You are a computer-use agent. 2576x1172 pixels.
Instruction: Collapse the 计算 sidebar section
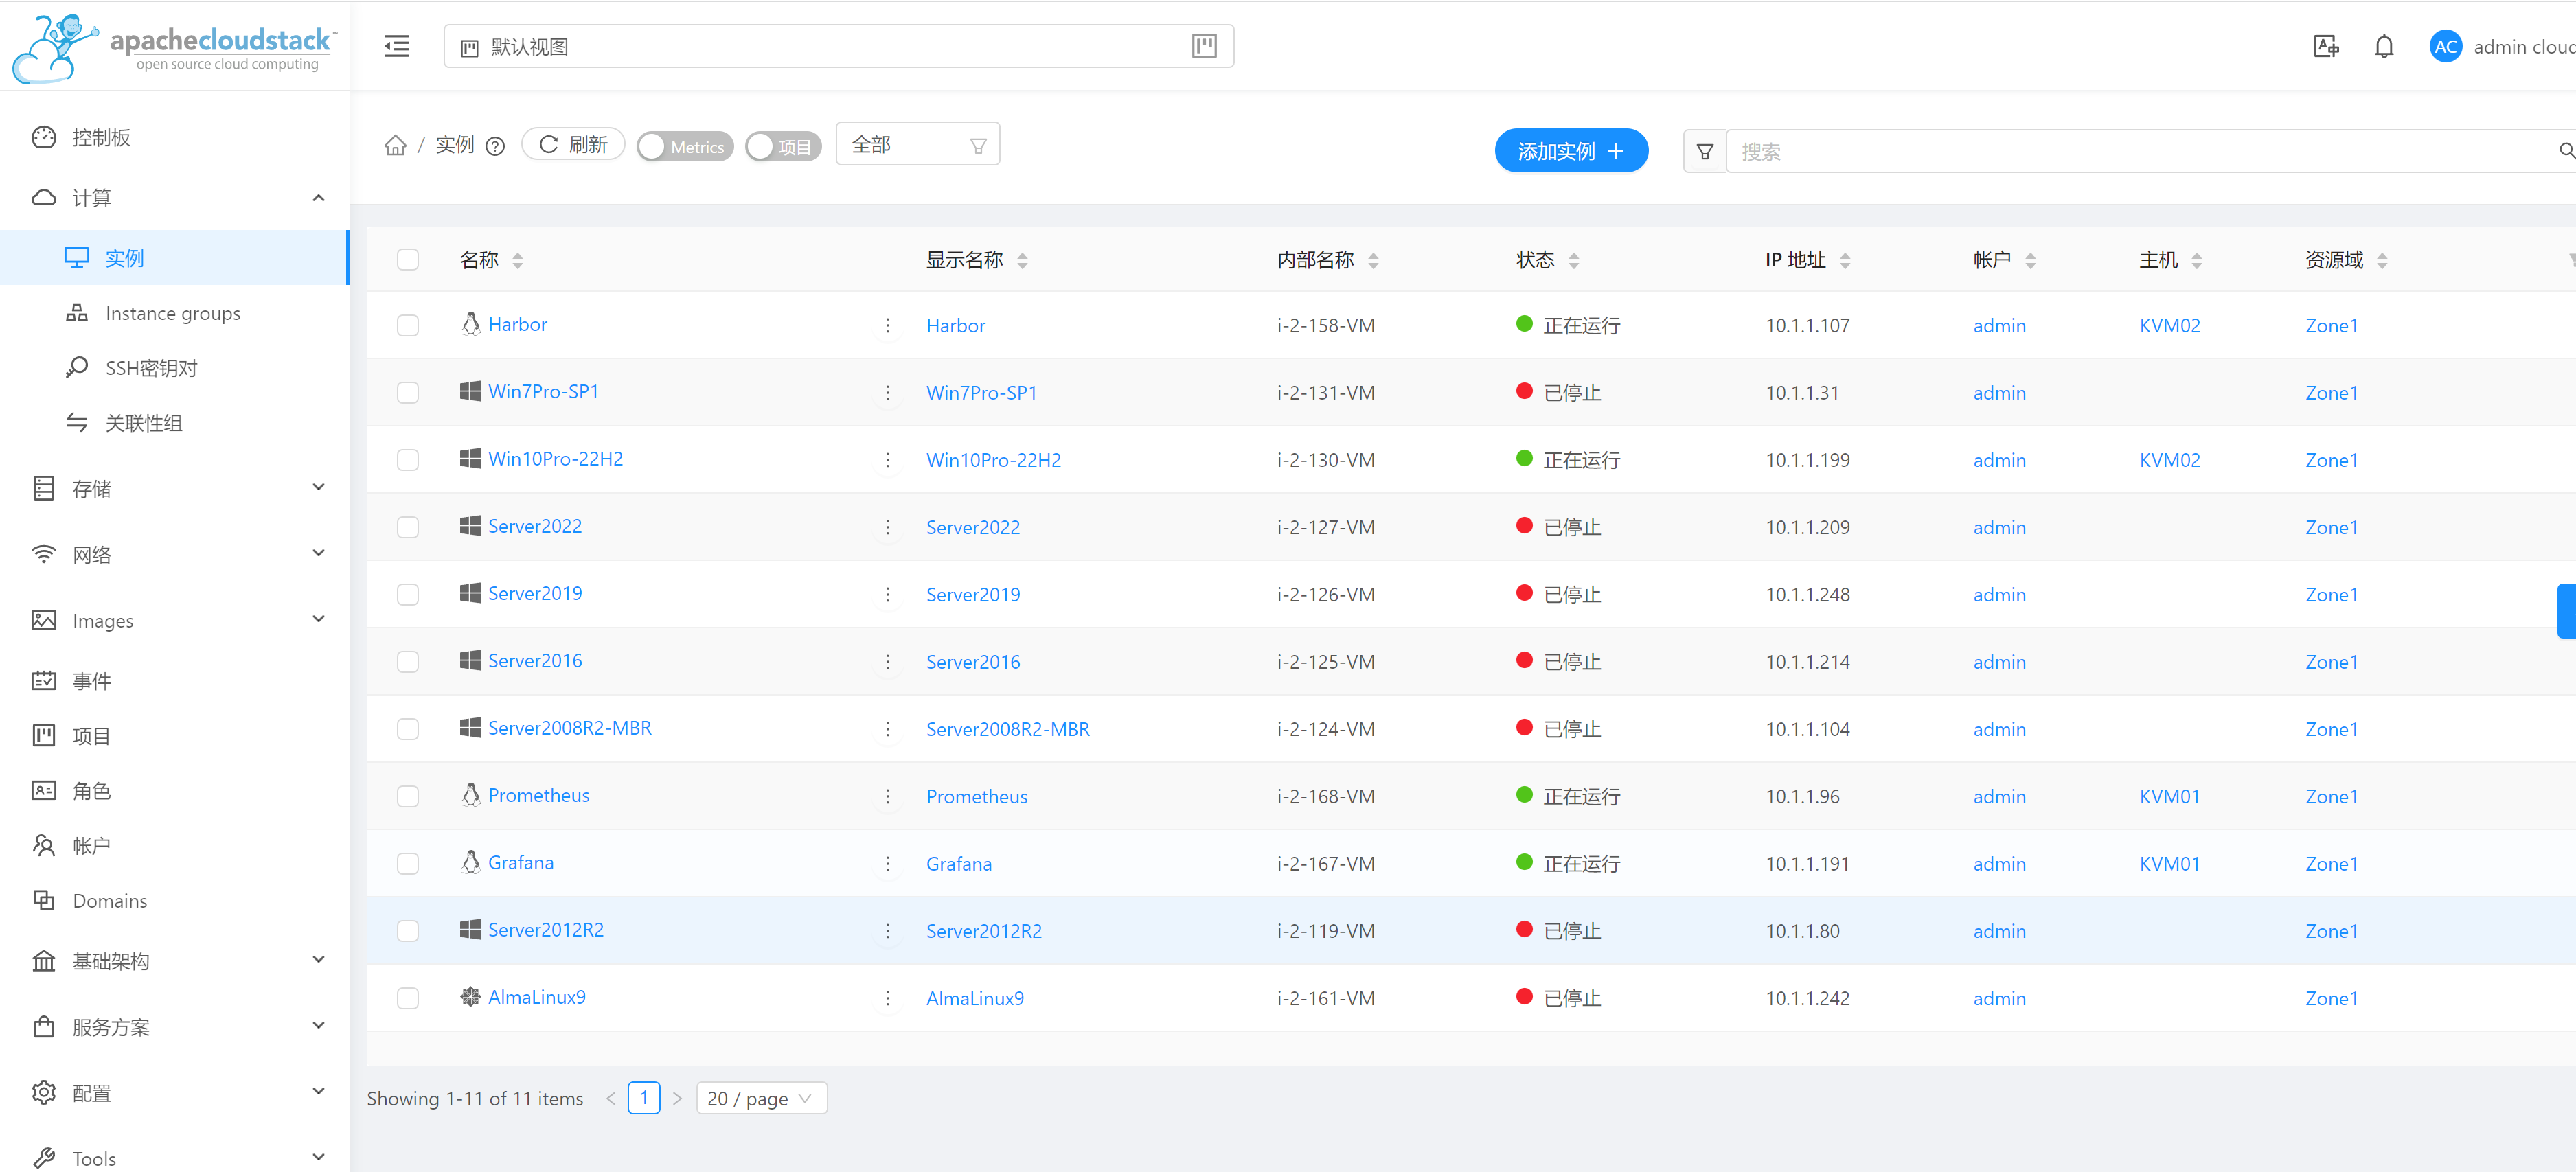175,197
